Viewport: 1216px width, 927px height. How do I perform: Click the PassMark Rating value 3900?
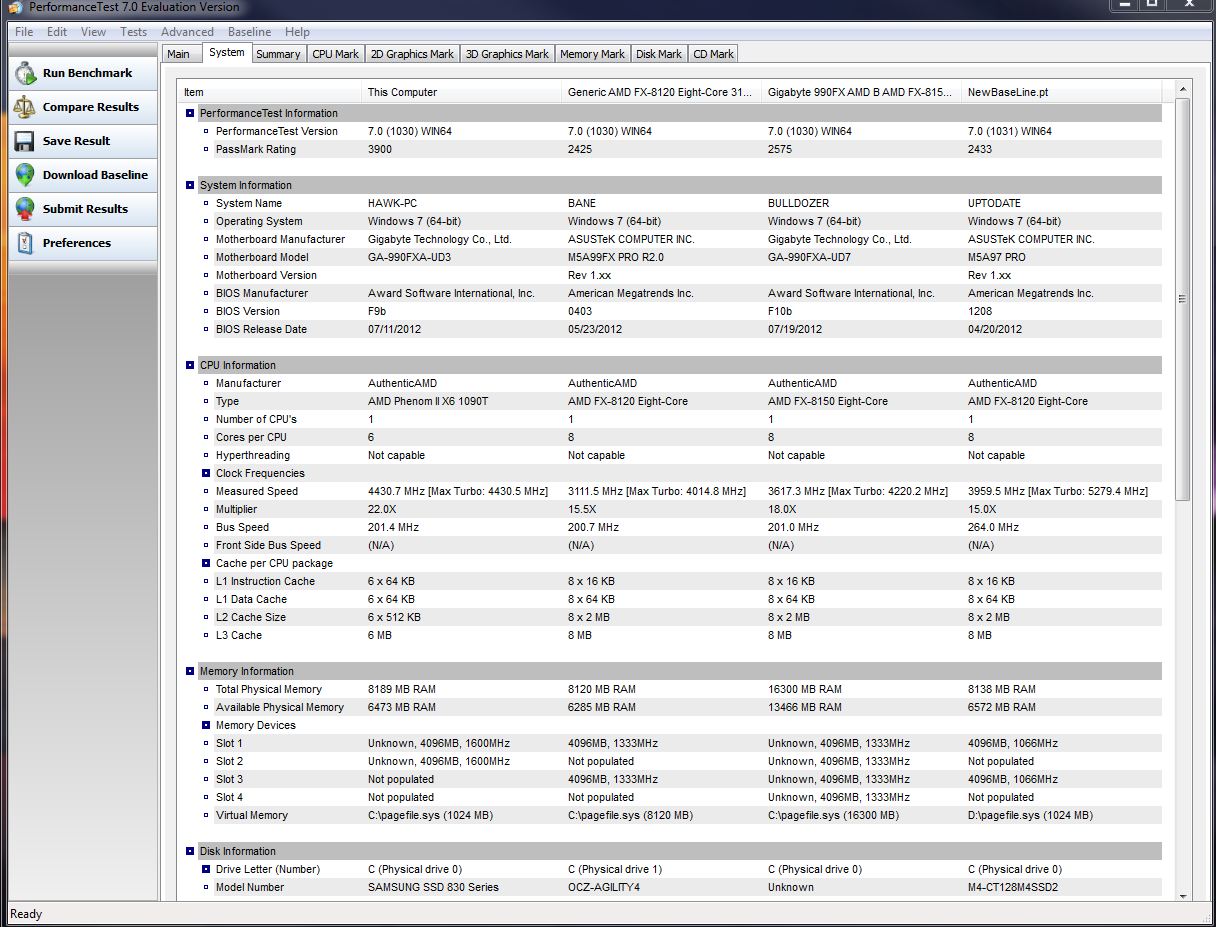click(380, 149)
